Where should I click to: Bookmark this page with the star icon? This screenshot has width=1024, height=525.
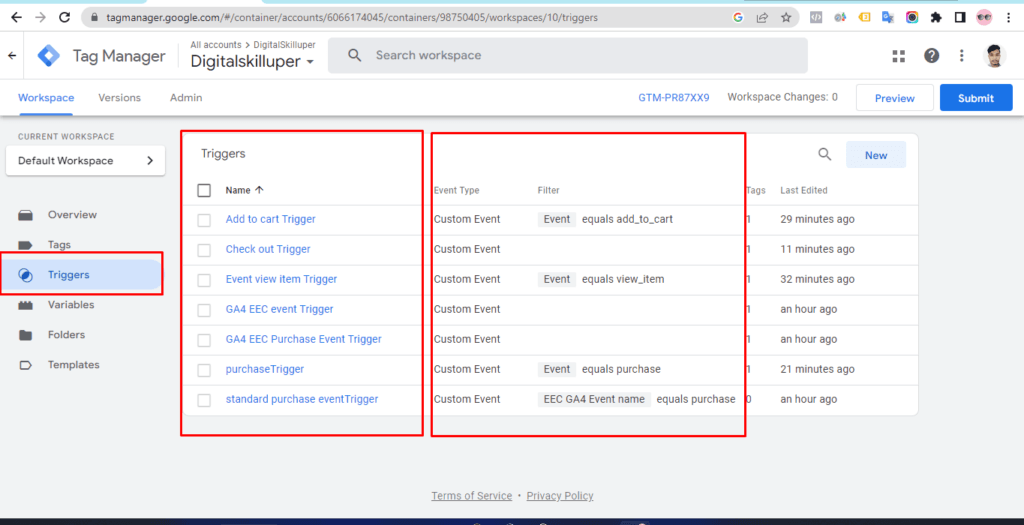(x=787, y=17)
